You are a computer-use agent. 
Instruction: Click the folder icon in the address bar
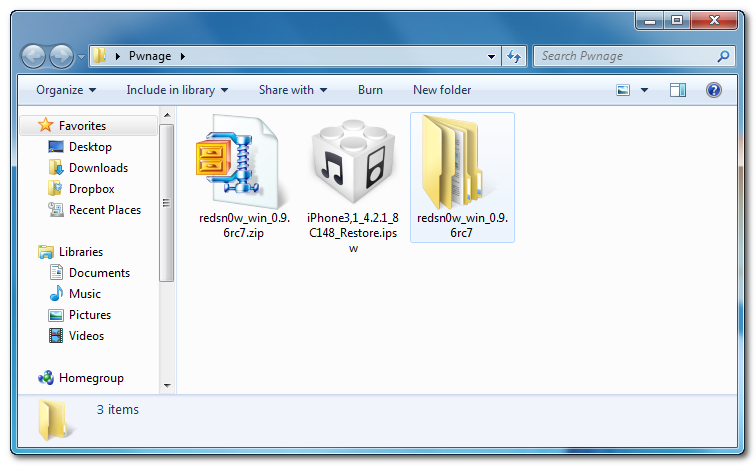coord(99,56)
